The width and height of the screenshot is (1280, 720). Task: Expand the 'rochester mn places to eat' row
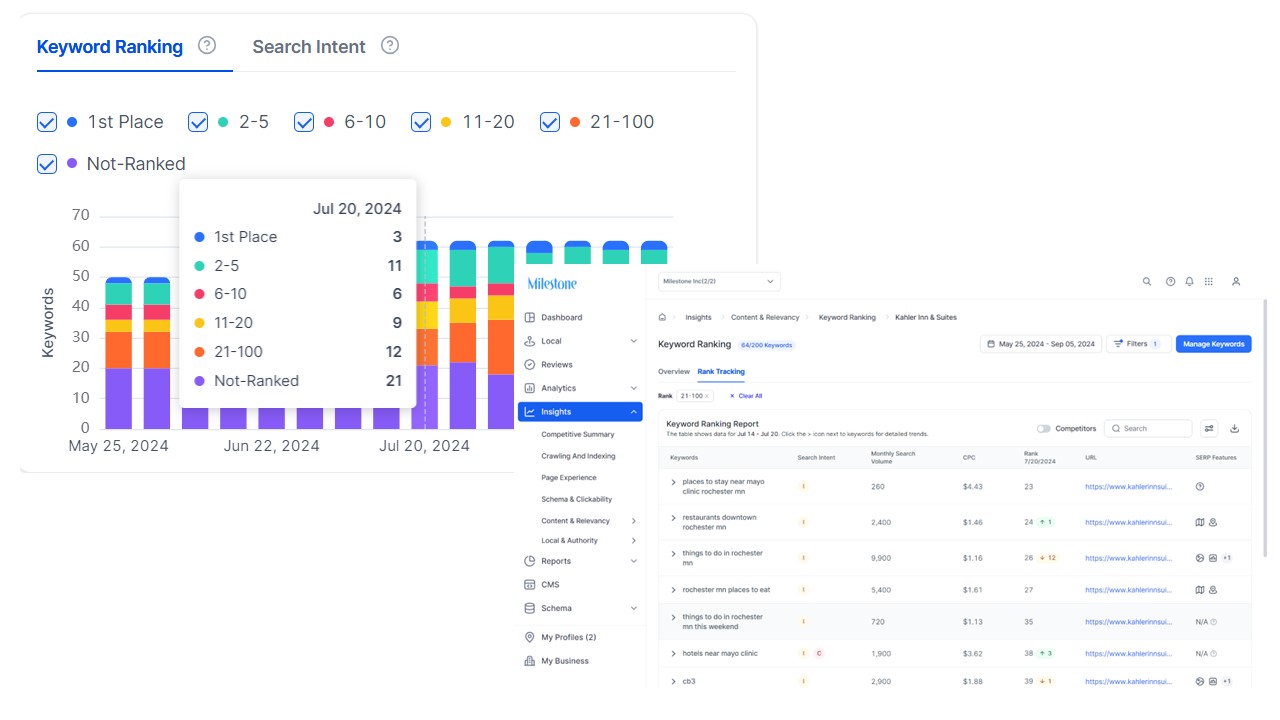point(674,590)
